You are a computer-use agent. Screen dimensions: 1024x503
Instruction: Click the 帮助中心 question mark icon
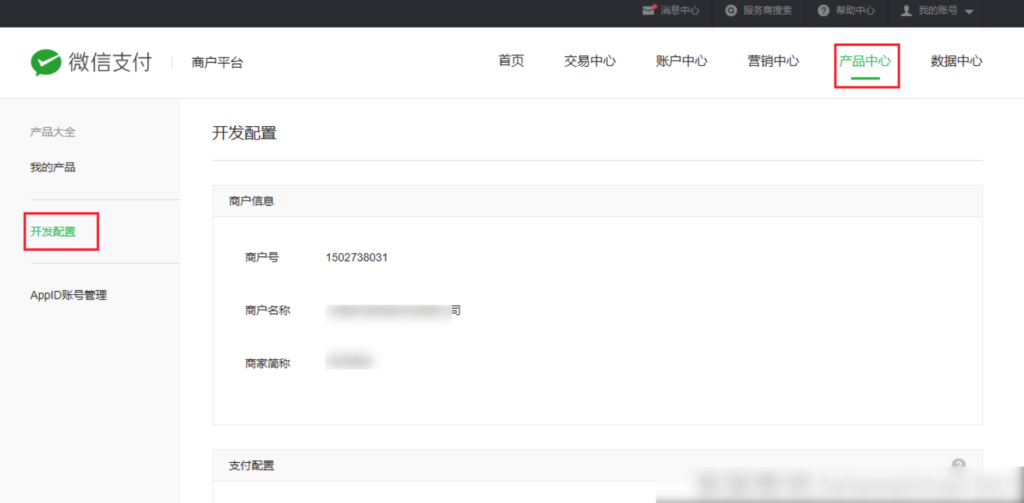[x=823, y=11]
